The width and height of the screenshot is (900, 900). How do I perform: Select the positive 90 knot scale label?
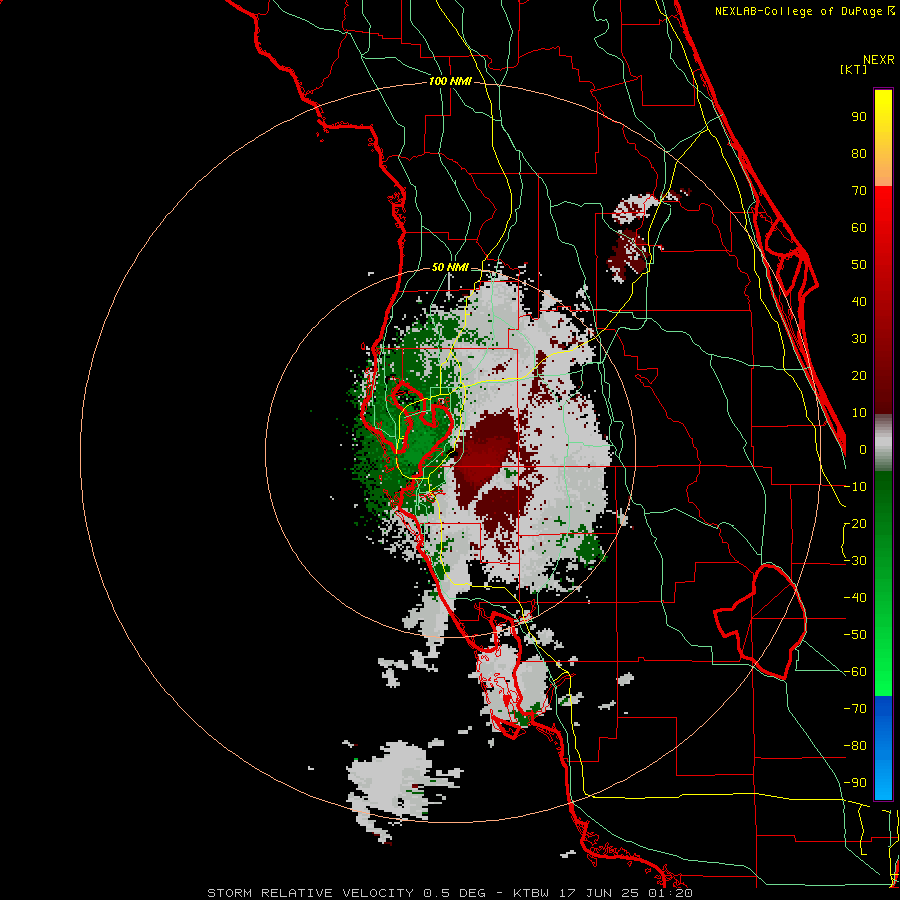pos(859,117)
